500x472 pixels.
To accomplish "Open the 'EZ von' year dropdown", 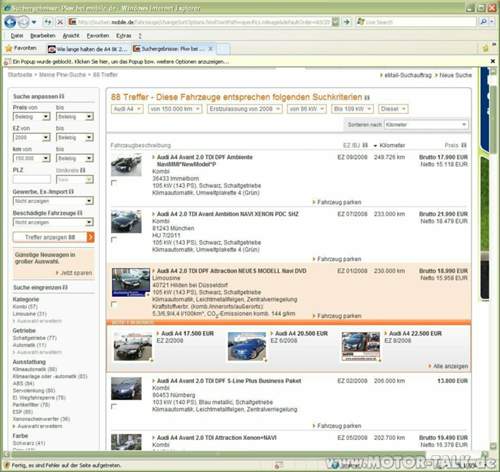I will point(32,137).
